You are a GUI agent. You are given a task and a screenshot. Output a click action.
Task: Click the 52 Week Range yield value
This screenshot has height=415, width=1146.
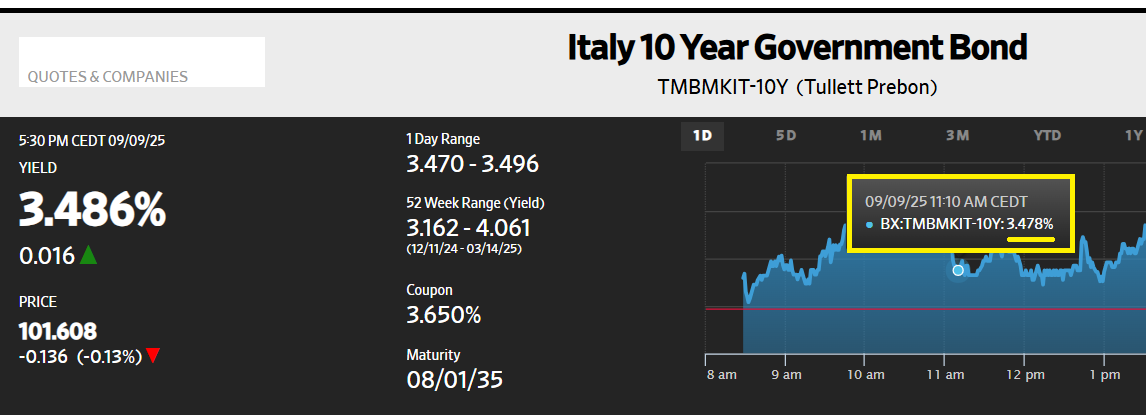tap(468, 228)
